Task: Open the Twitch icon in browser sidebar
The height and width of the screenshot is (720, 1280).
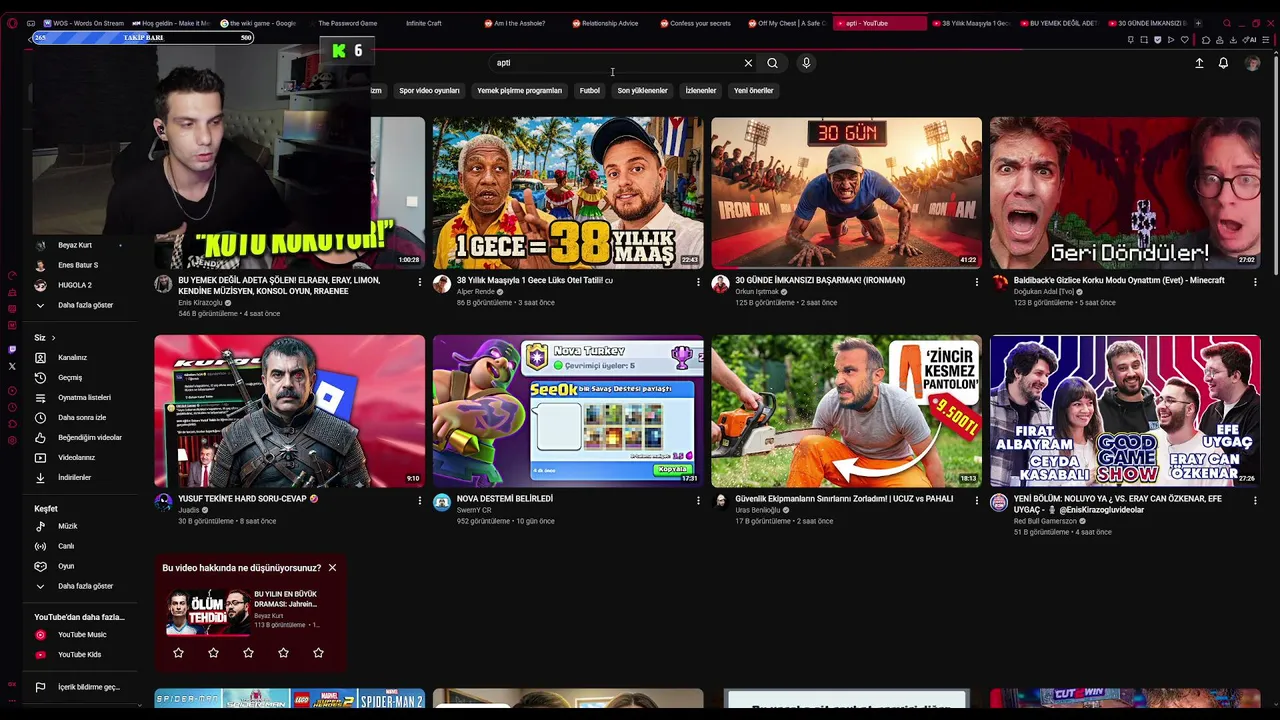Action: 12,349
